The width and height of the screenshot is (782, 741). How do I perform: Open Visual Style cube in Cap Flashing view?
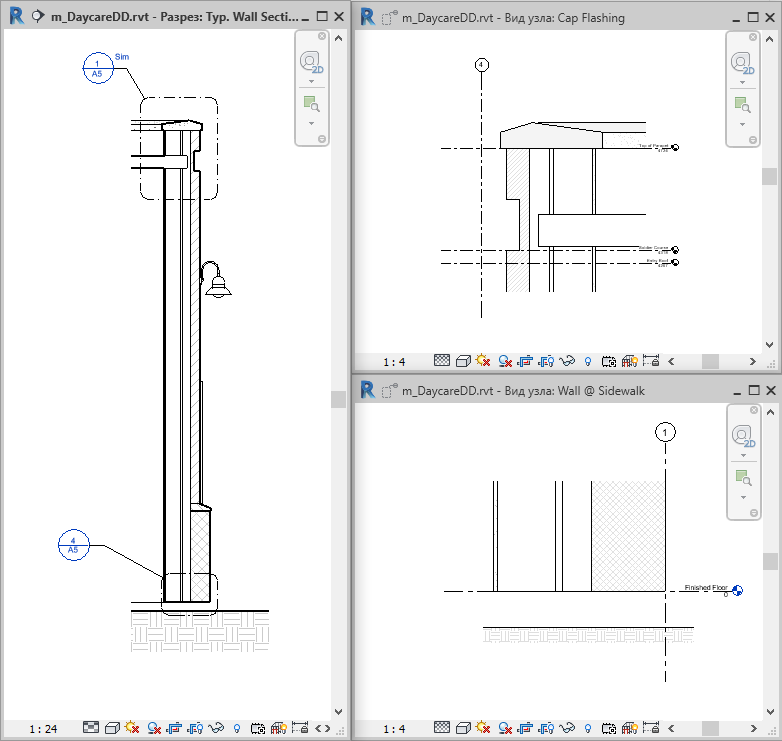click(463, 361)
